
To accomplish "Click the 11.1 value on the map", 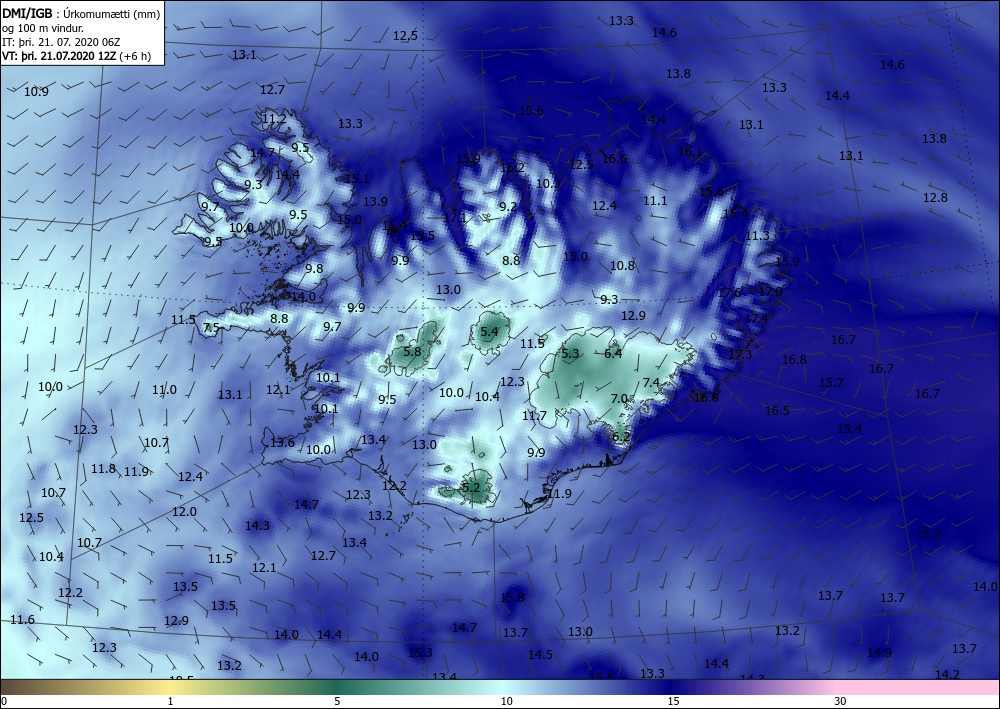I will click(x=655, y=201).
